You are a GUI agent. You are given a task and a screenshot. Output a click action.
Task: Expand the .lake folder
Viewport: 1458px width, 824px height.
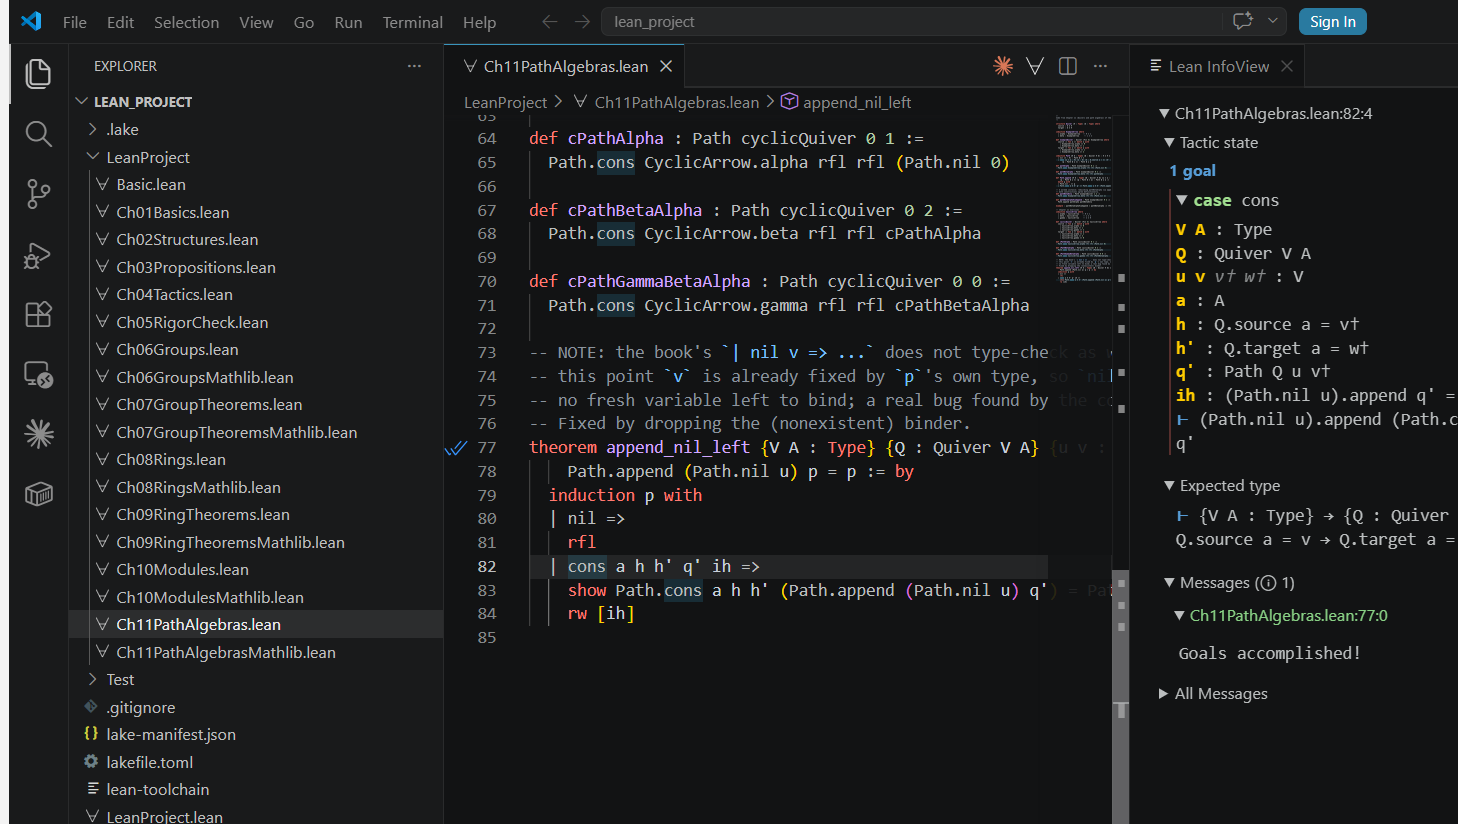click(x=93, y=129)
